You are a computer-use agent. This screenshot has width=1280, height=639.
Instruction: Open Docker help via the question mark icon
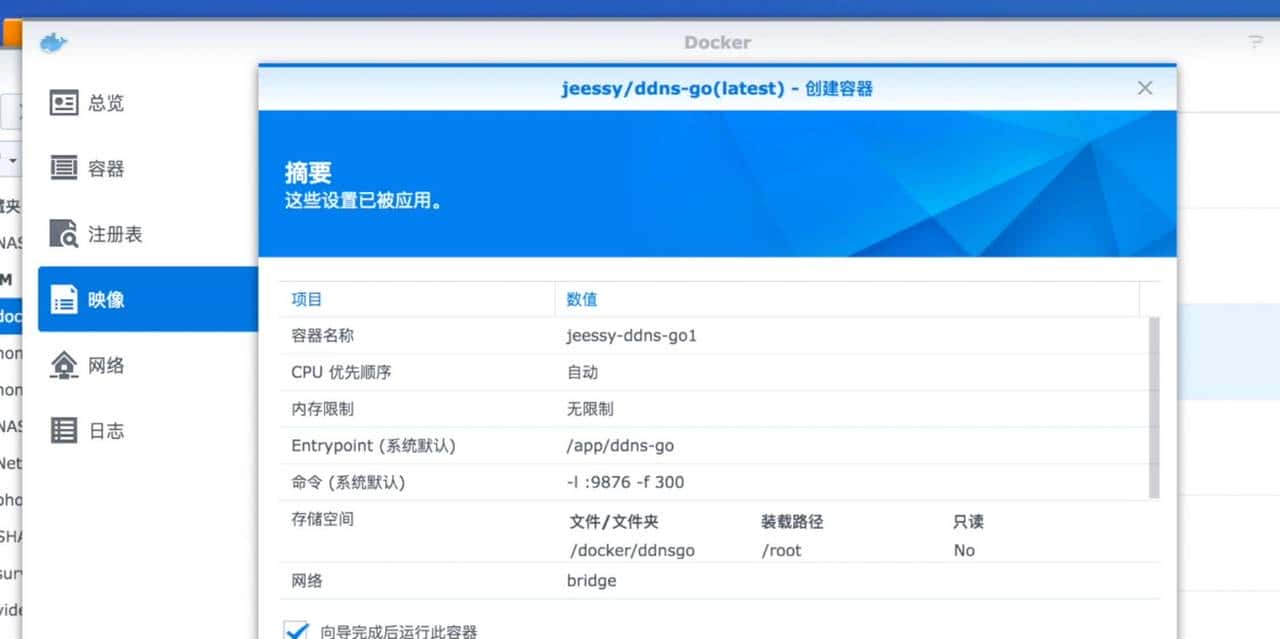click(1256, 42)
